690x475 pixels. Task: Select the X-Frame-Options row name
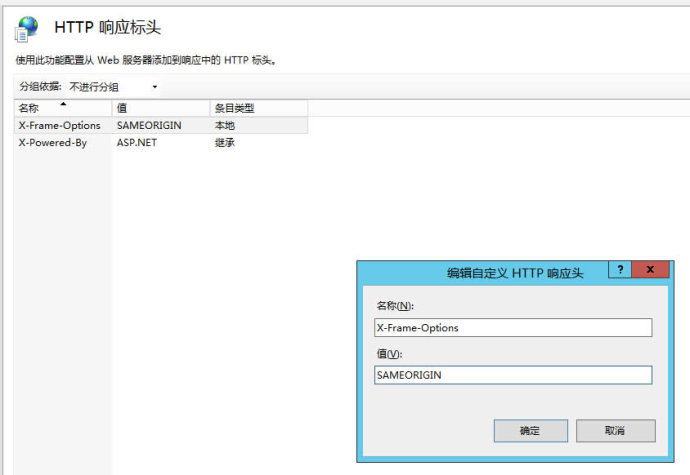pyautogui.click(x=59, y=125)
